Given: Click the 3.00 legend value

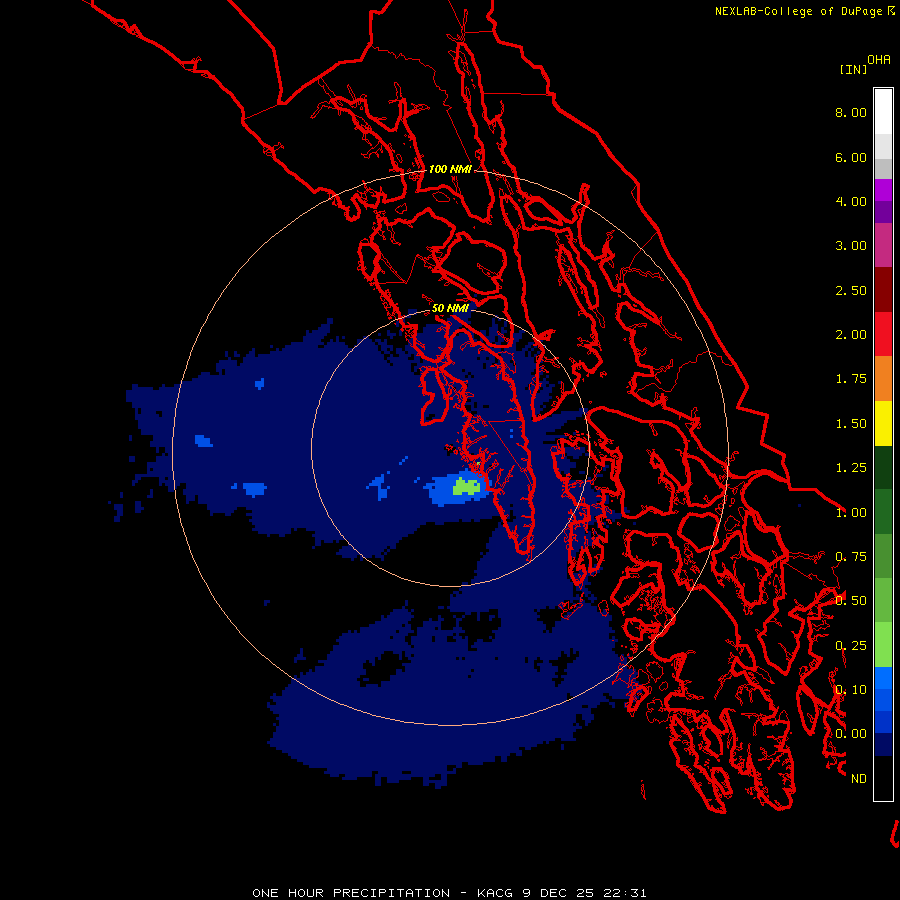Looking at the screenshot, I should coord(851,246).
